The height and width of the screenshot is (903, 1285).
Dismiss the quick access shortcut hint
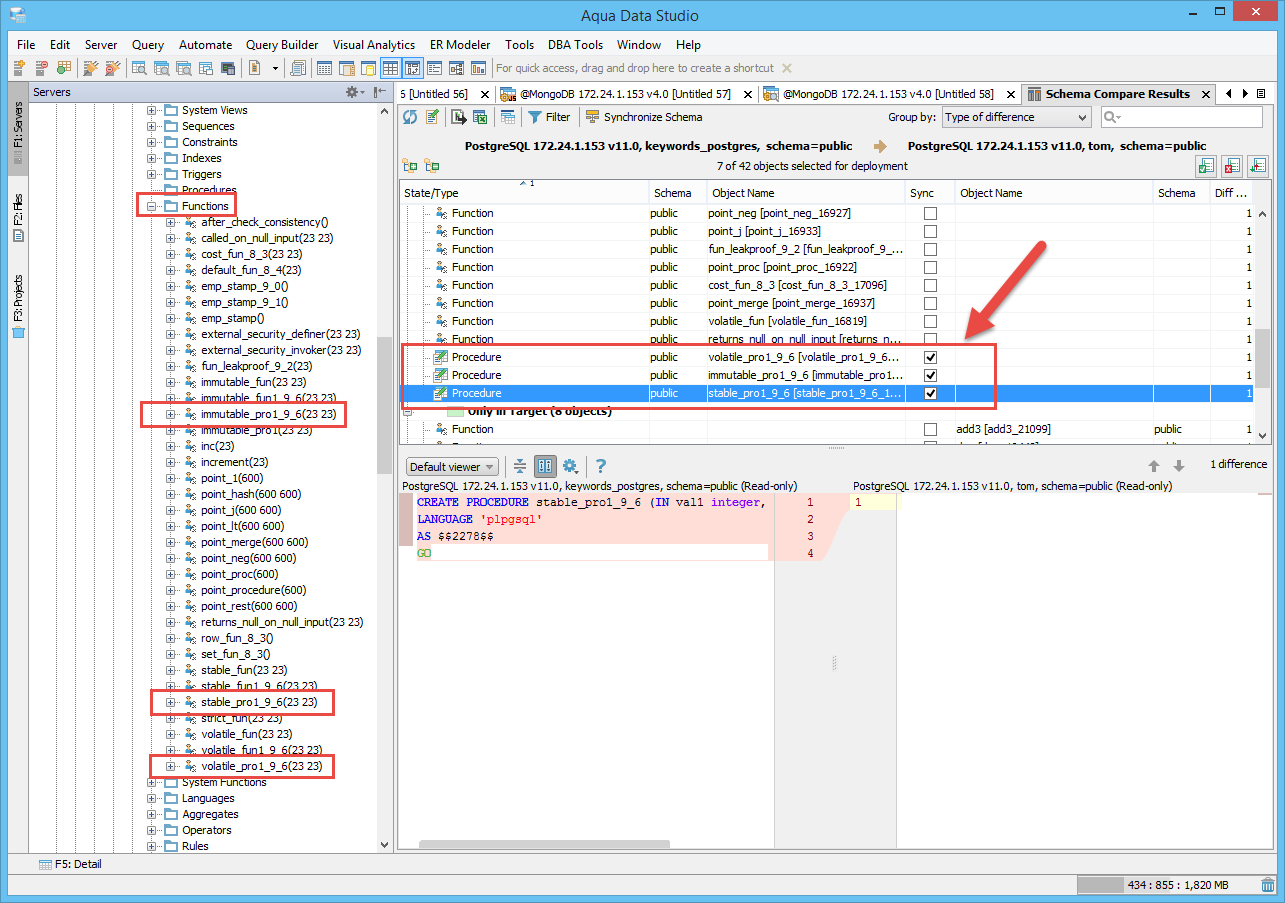click(x=786, y=68)
